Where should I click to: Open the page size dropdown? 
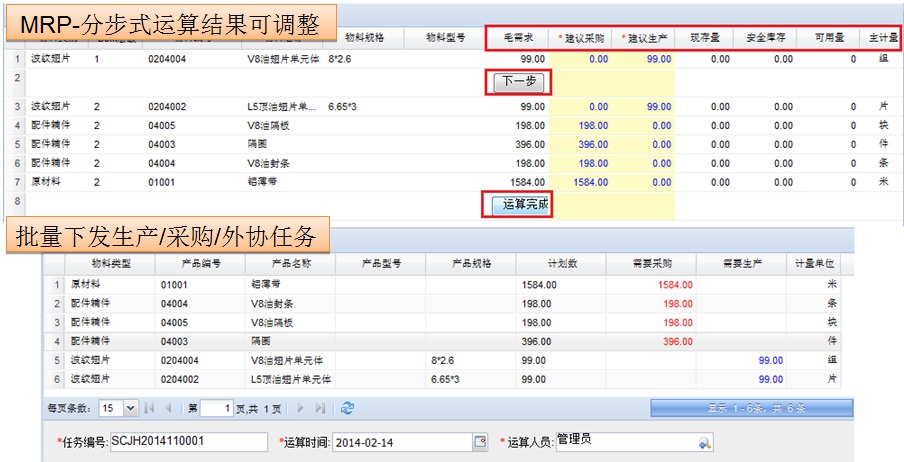130,408
